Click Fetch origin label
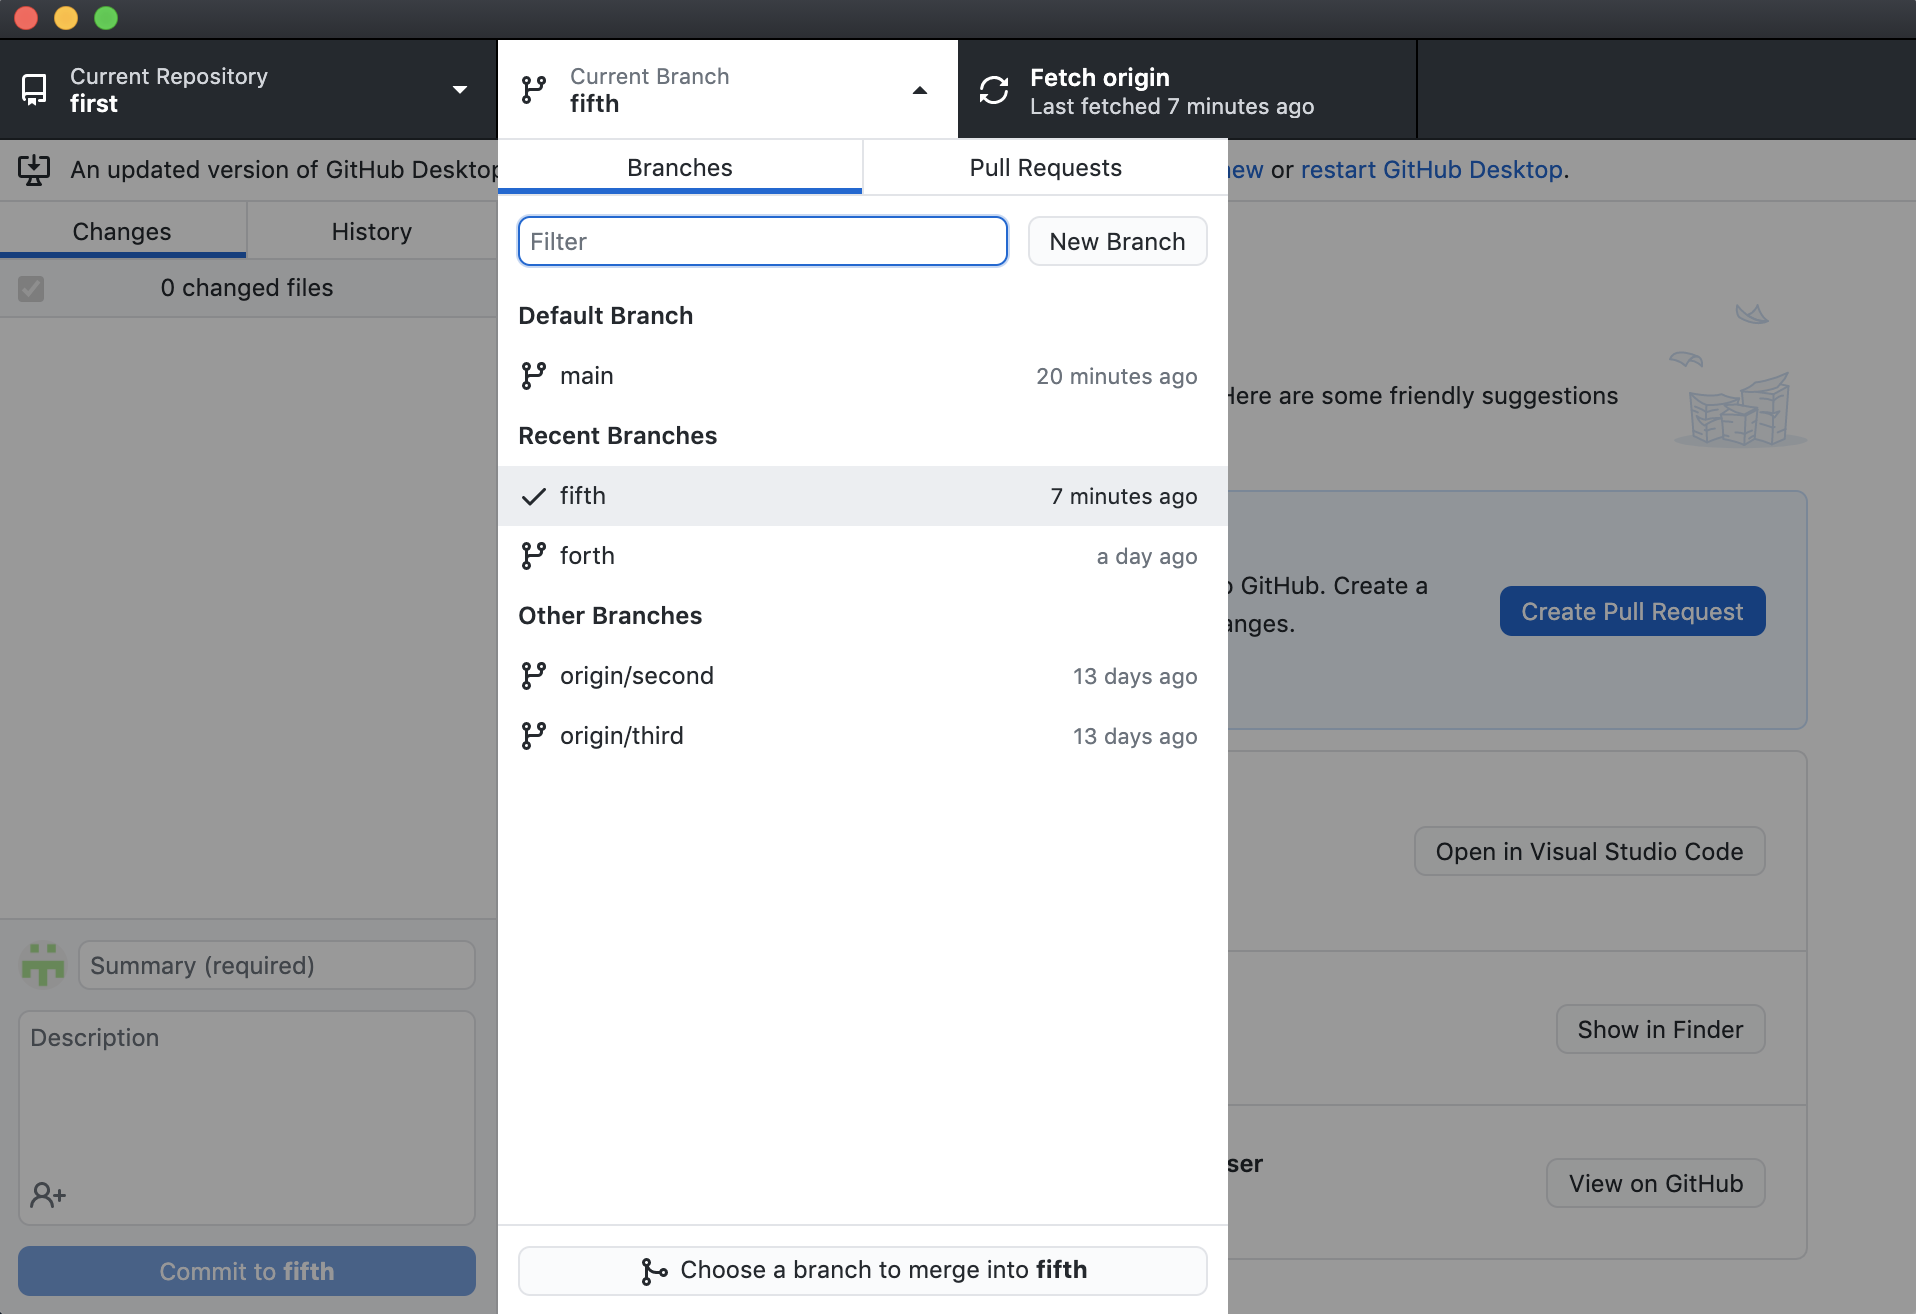 1099,77
